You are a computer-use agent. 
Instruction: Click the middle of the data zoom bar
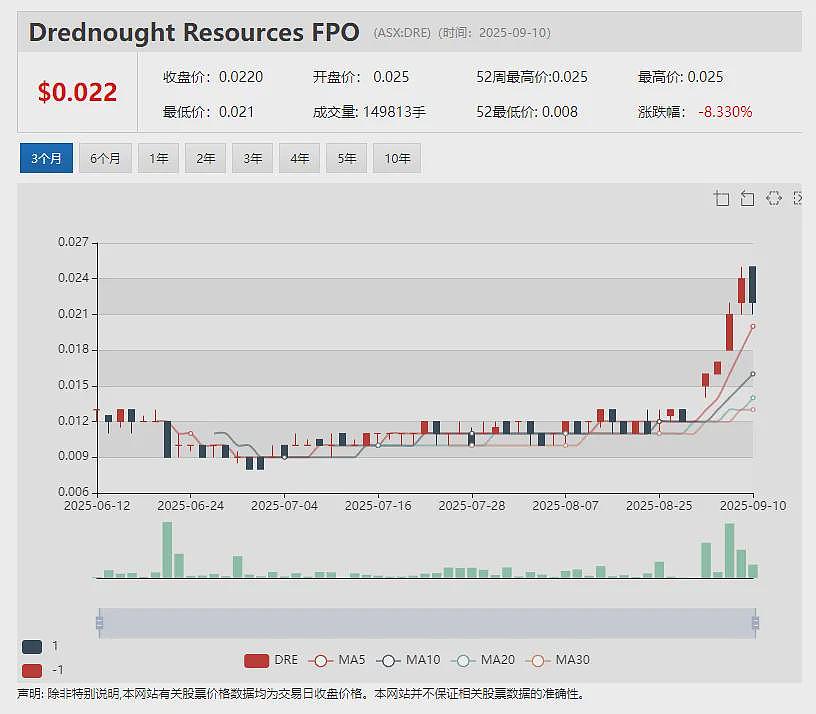427,623
